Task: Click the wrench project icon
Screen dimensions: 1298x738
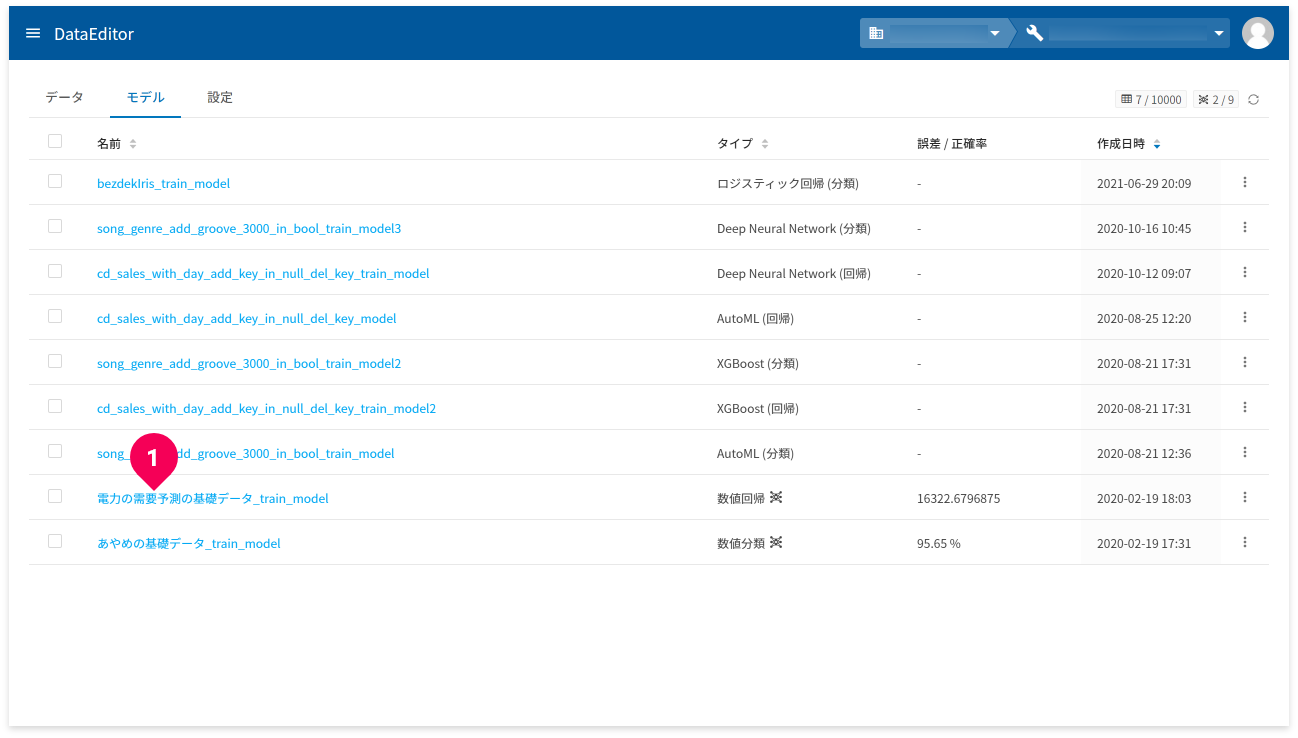Action: tap(1034, 33)
